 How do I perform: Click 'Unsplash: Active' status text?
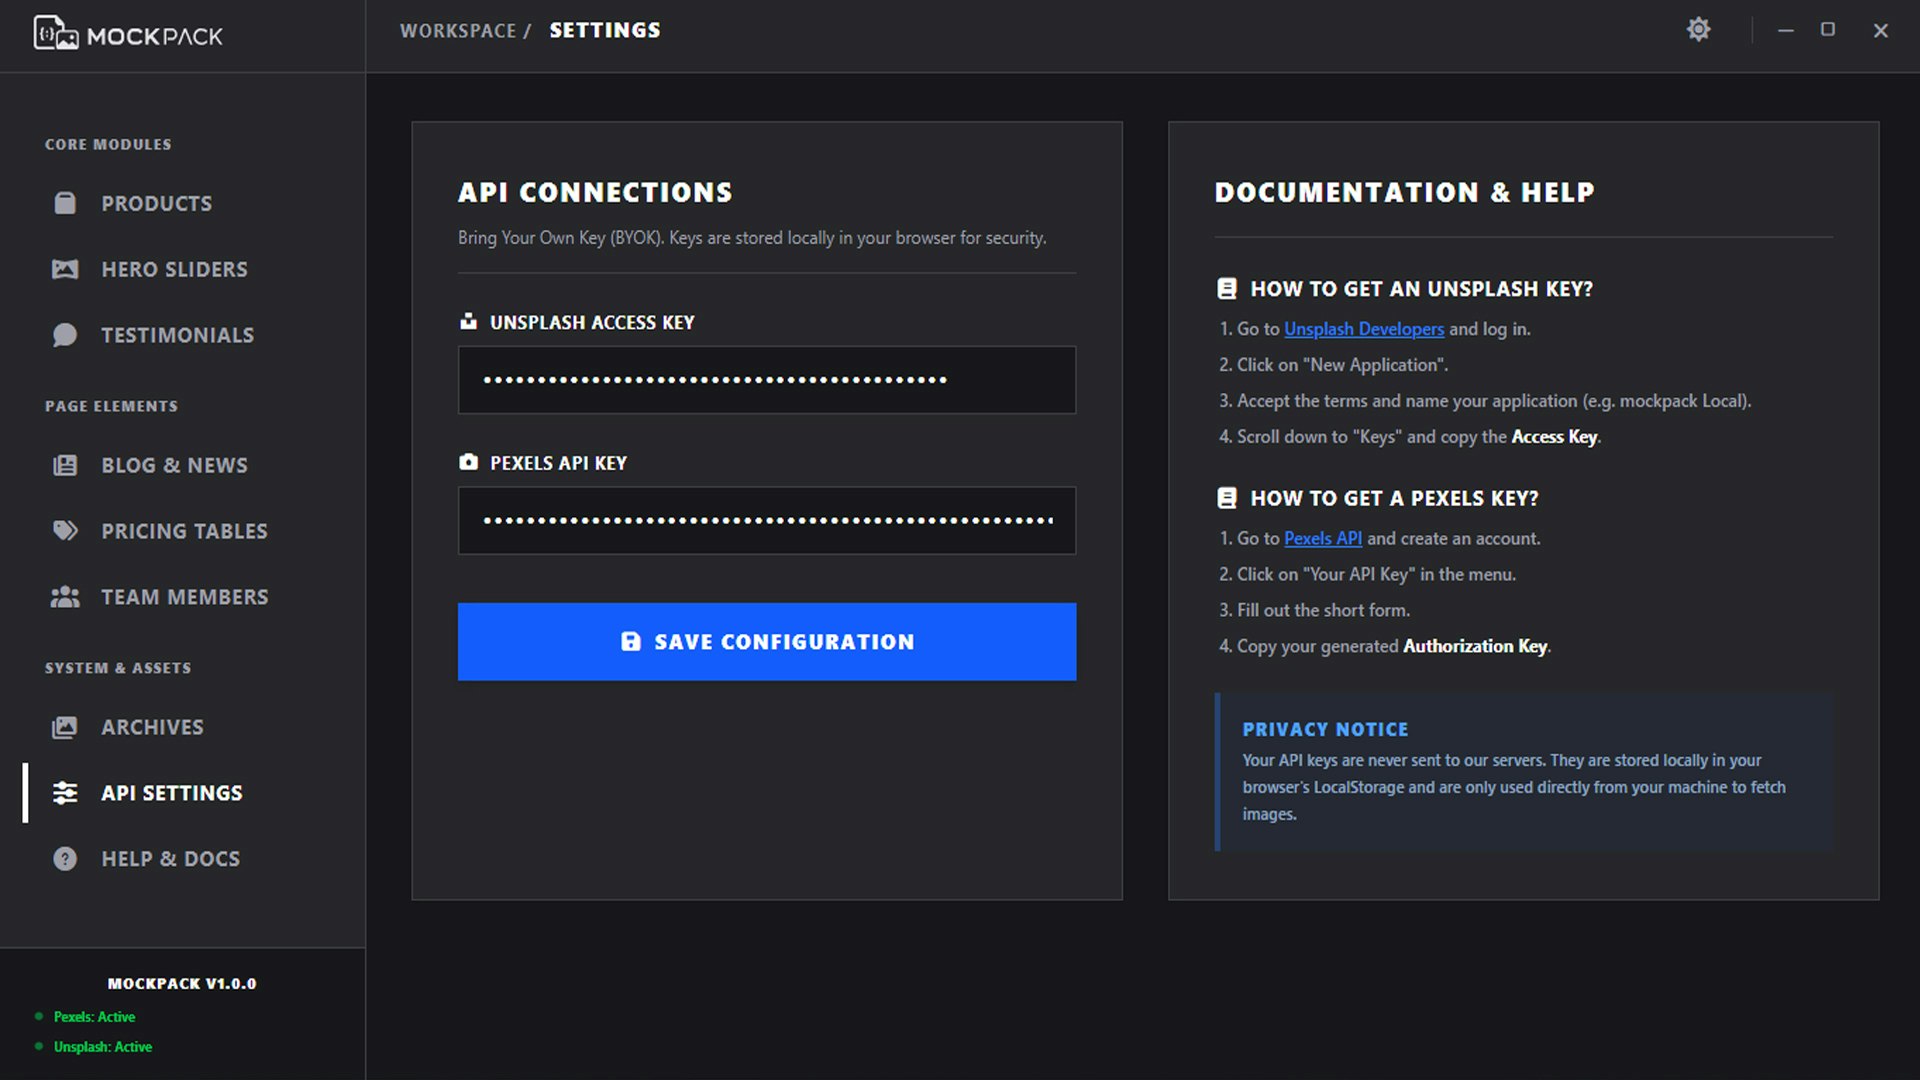pos(103,1047)
